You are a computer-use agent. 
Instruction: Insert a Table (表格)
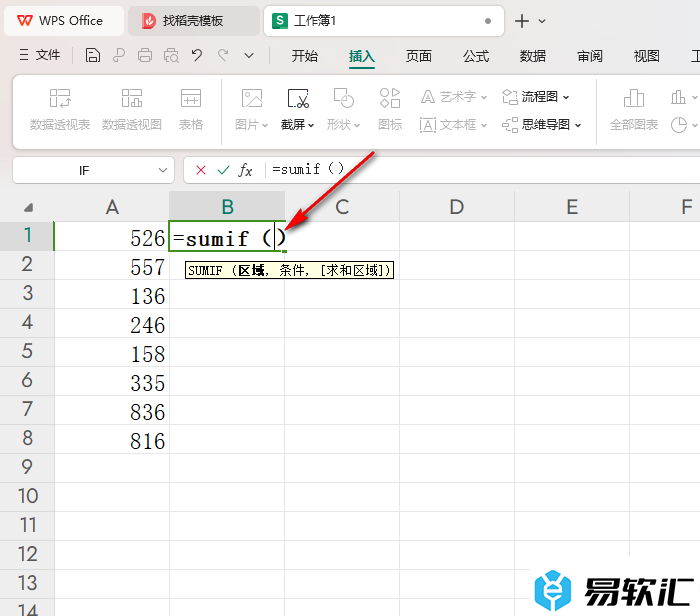(x=191, y=109)
